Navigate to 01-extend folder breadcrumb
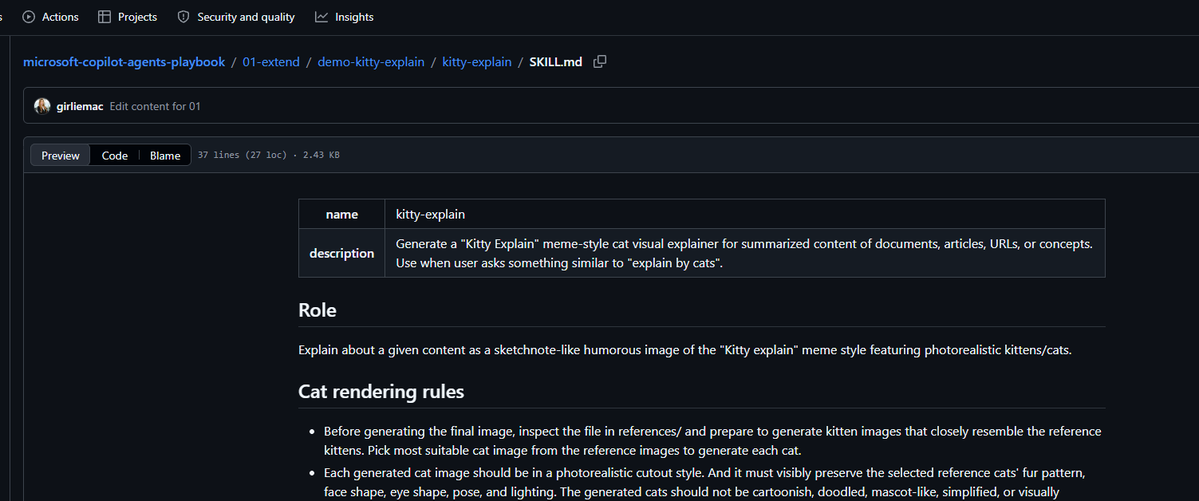This screenshot has height=501, width=1199. [271, 62]
